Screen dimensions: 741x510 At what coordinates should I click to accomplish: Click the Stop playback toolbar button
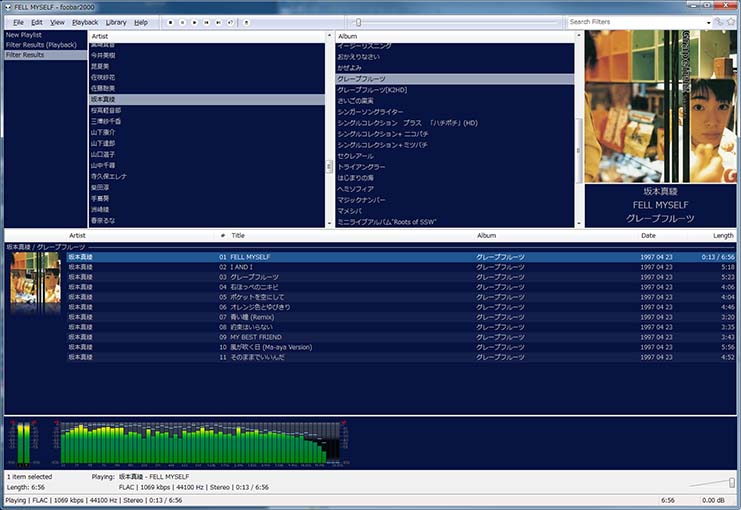pyautogui.click(x=171, y=22)
